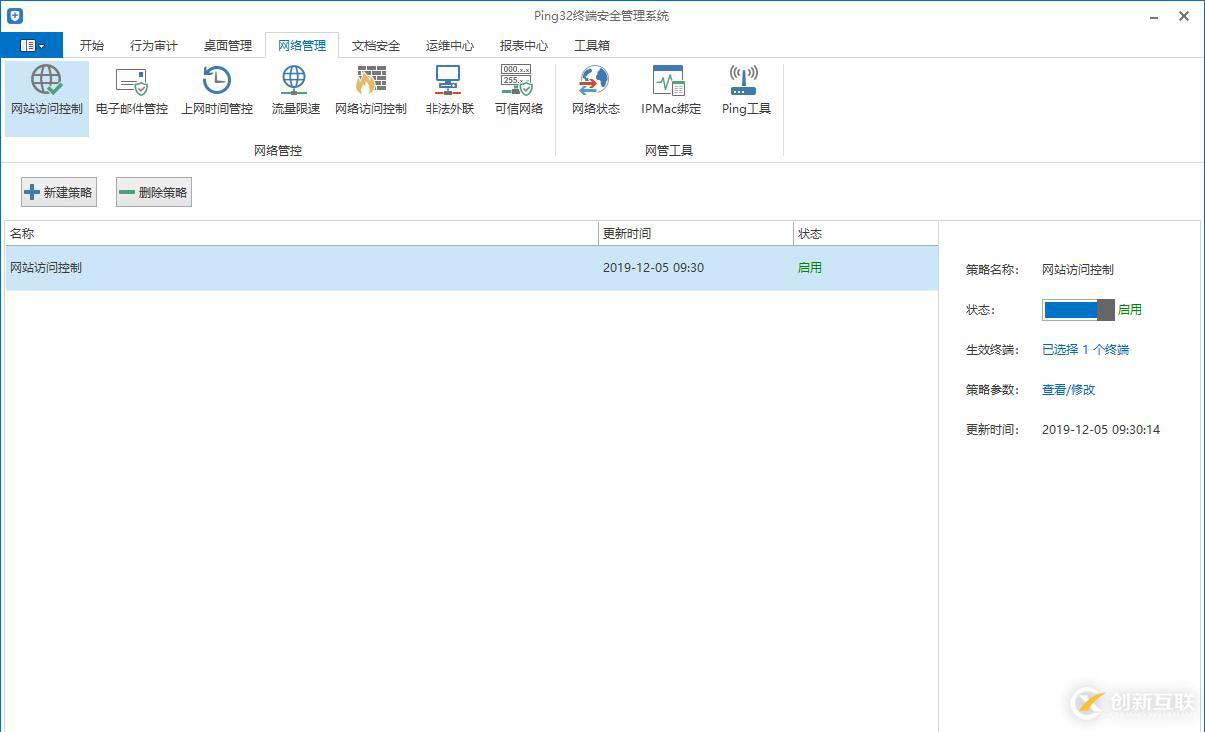Open 非法外联 tool
1205x732 pixels.
(x=449, y=91)
